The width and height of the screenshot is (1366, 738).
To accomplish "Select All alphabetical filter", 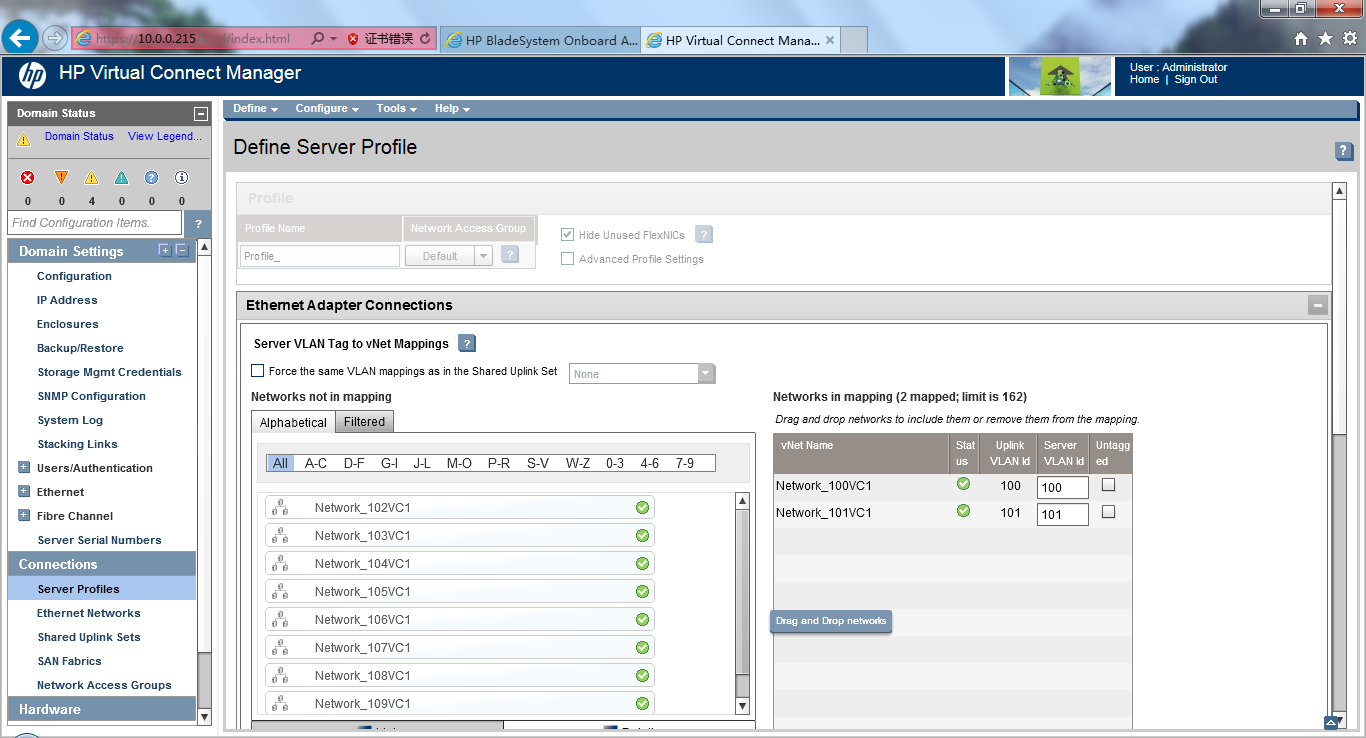I will click(x=280, y=463).
